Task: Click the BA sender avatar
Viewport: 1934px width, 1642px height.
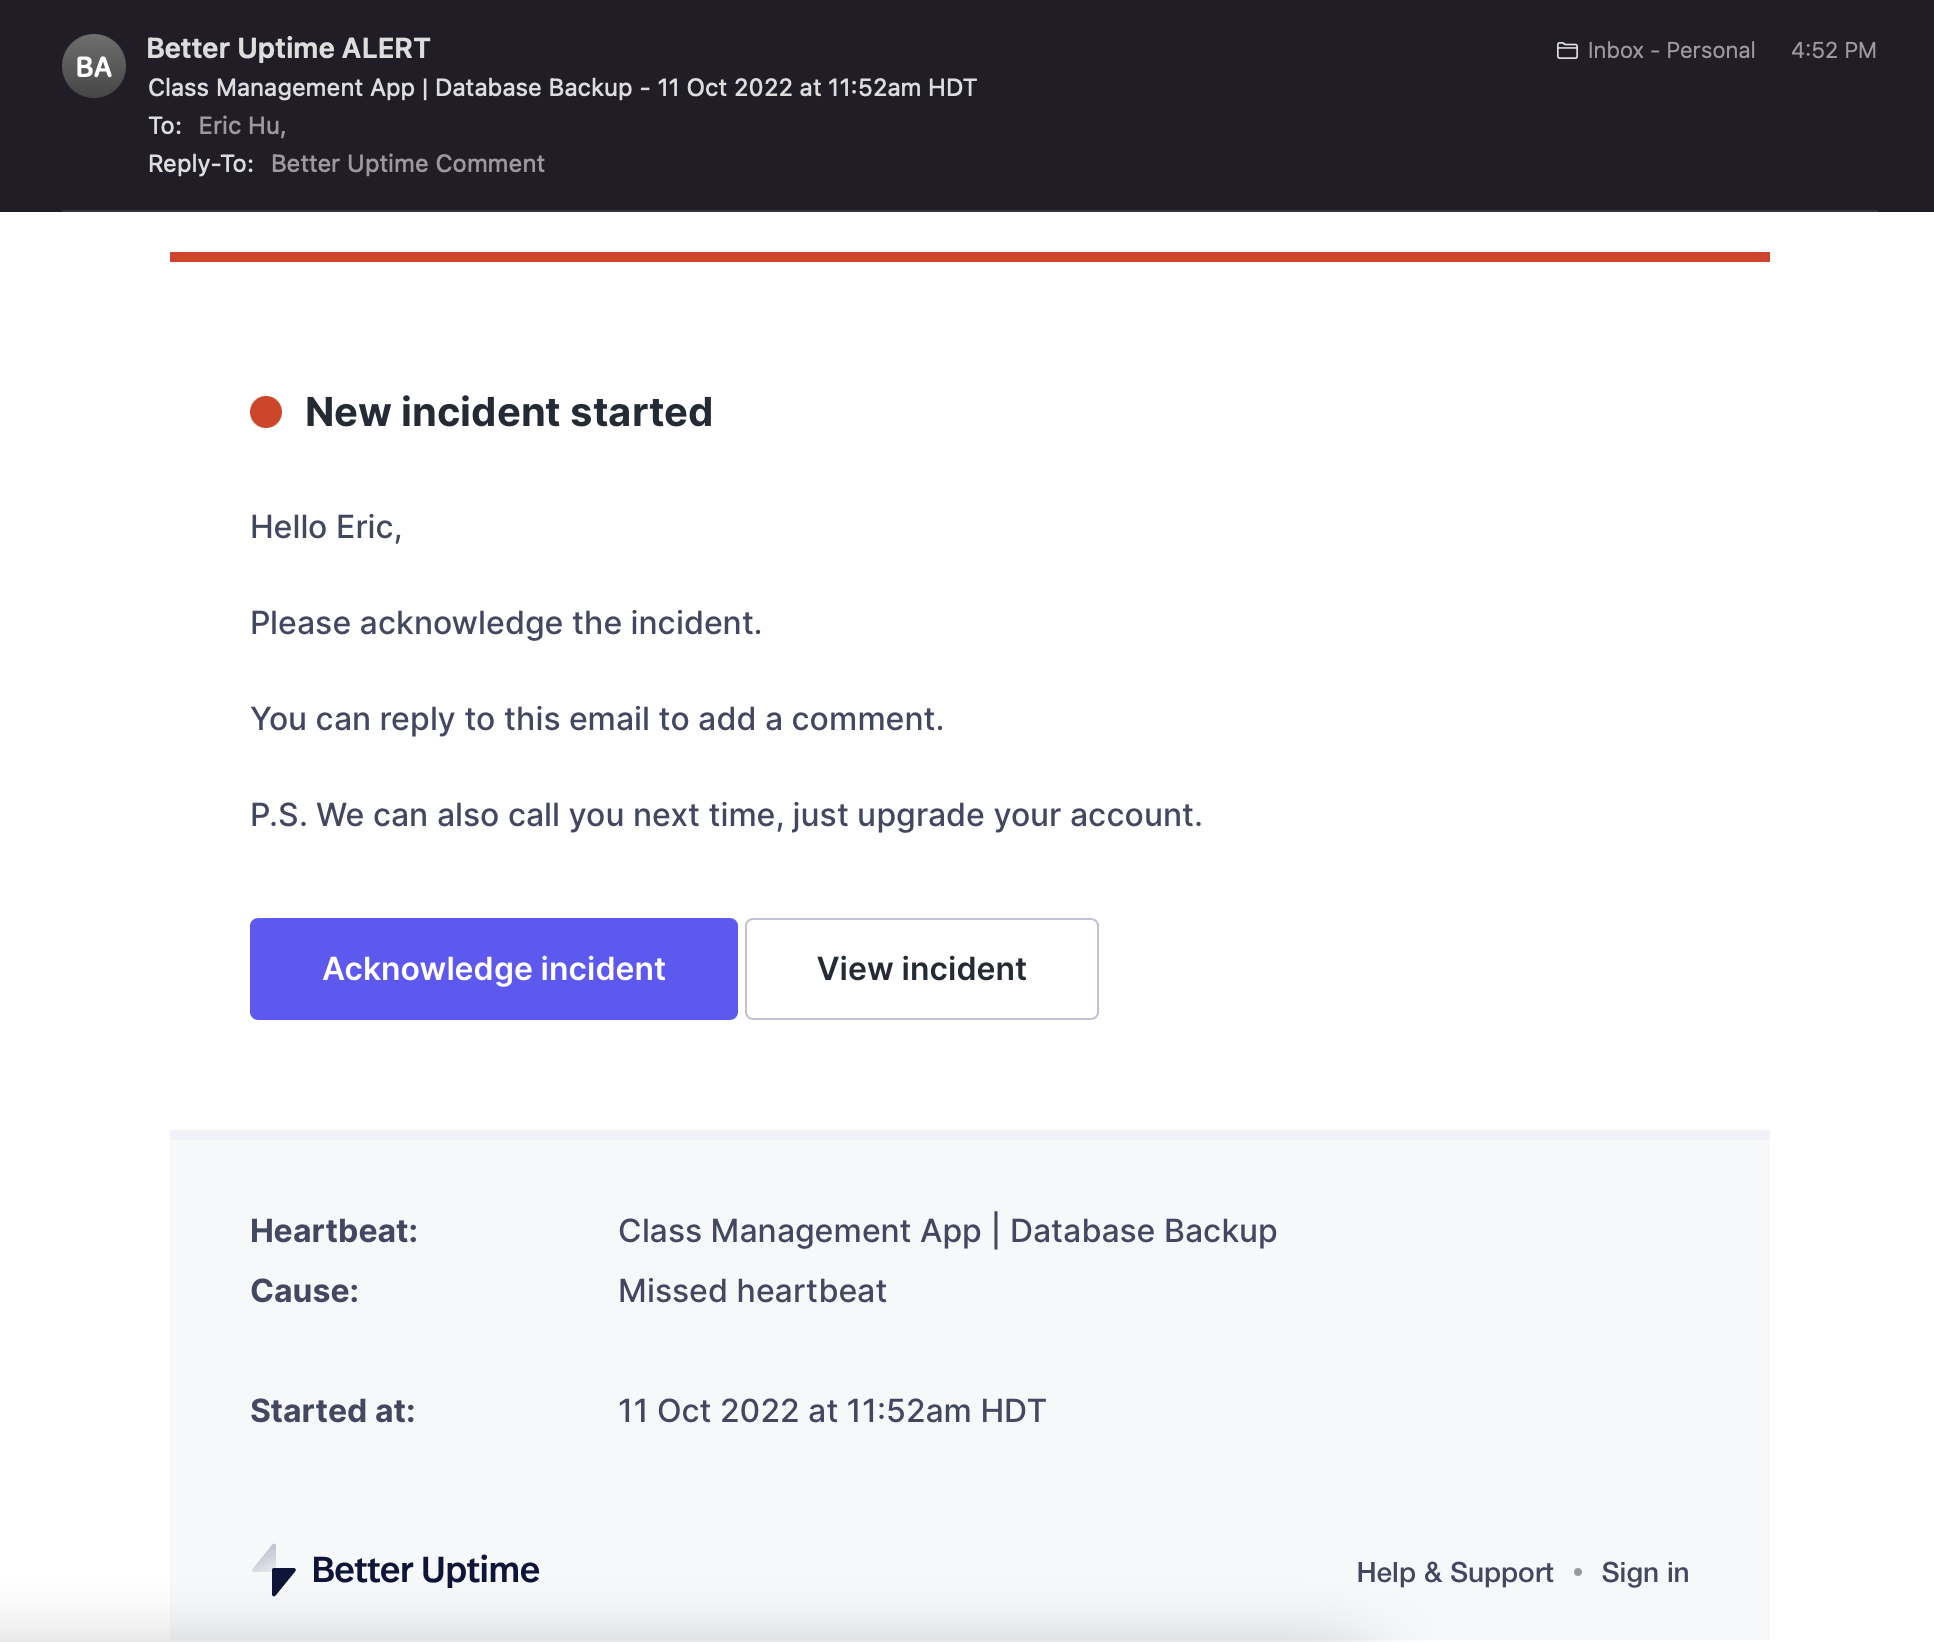Action: 93,66
